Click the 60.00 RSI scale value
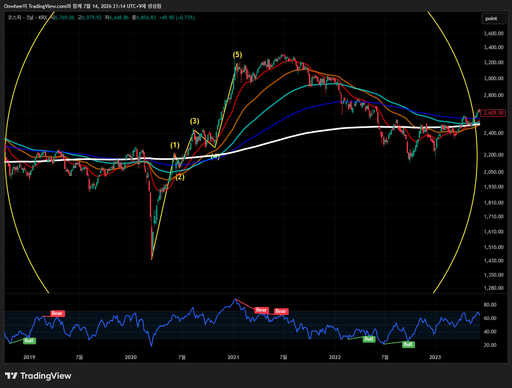Viewport: 512px width, 388px height. 490,318
